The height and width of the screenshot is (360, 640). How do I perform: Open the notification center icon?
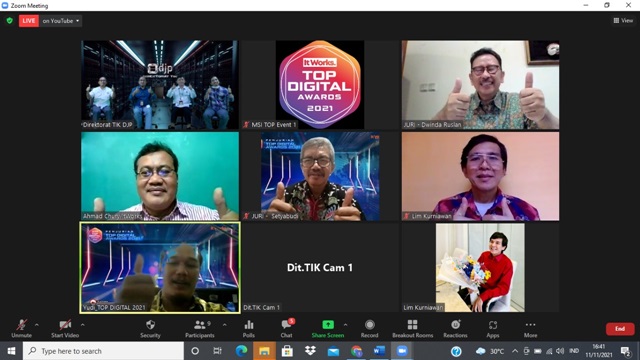click(626, 351)
